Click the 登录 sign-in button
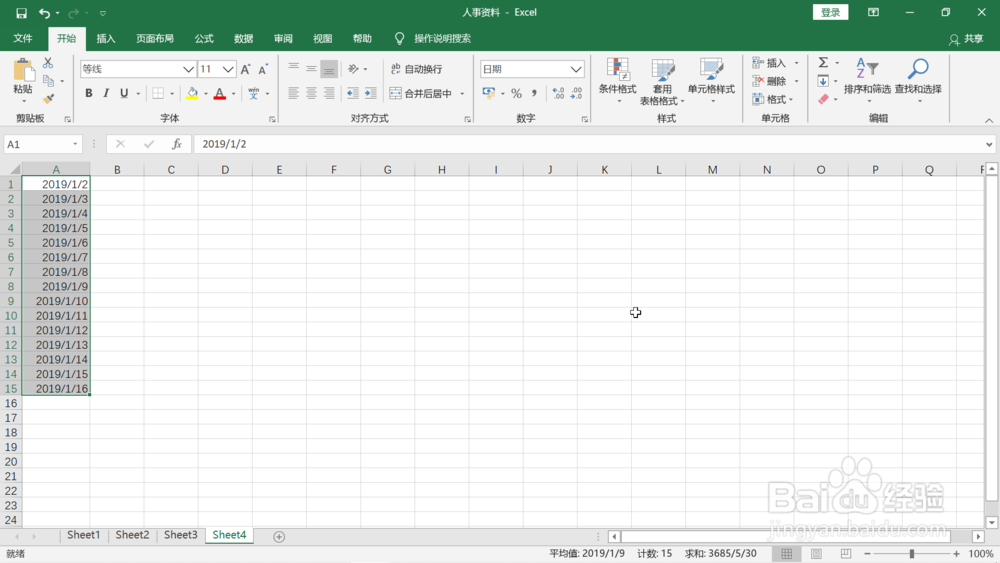1000x563 pixels. coord(830,12)
